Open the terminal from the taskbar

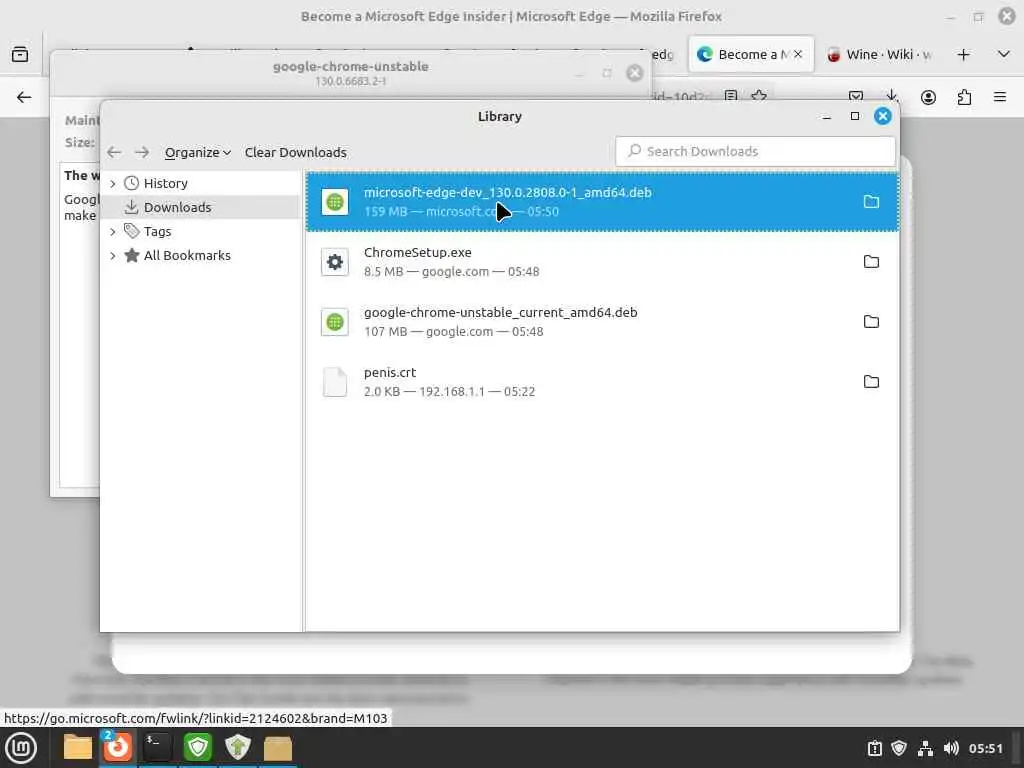(157, 748)
